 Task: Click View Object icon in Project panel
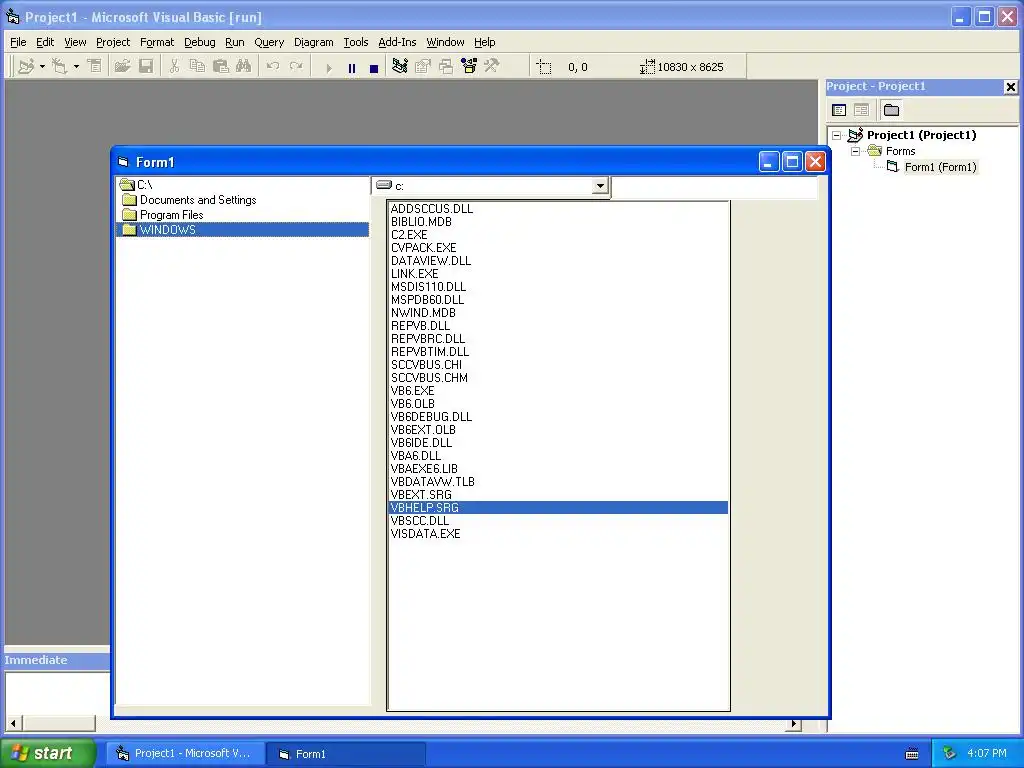pos(861,110)
